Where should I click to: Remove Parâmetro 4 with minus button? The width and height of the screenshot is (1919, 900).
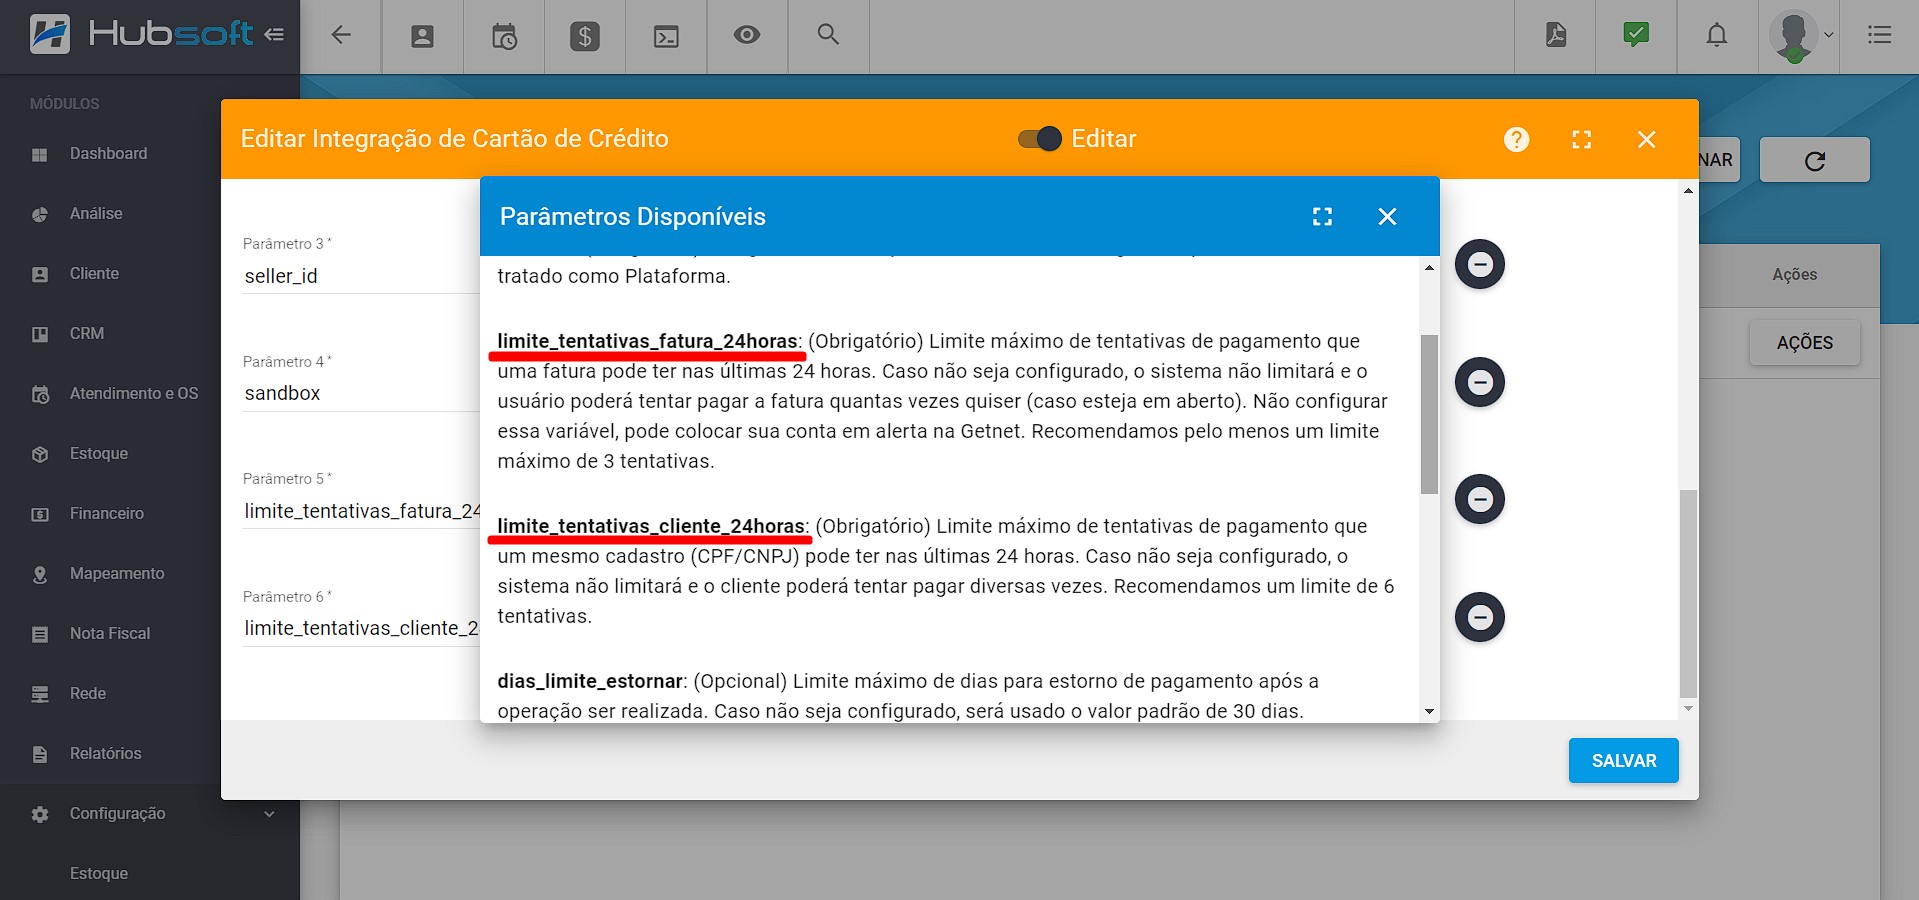coord(1480,382)
